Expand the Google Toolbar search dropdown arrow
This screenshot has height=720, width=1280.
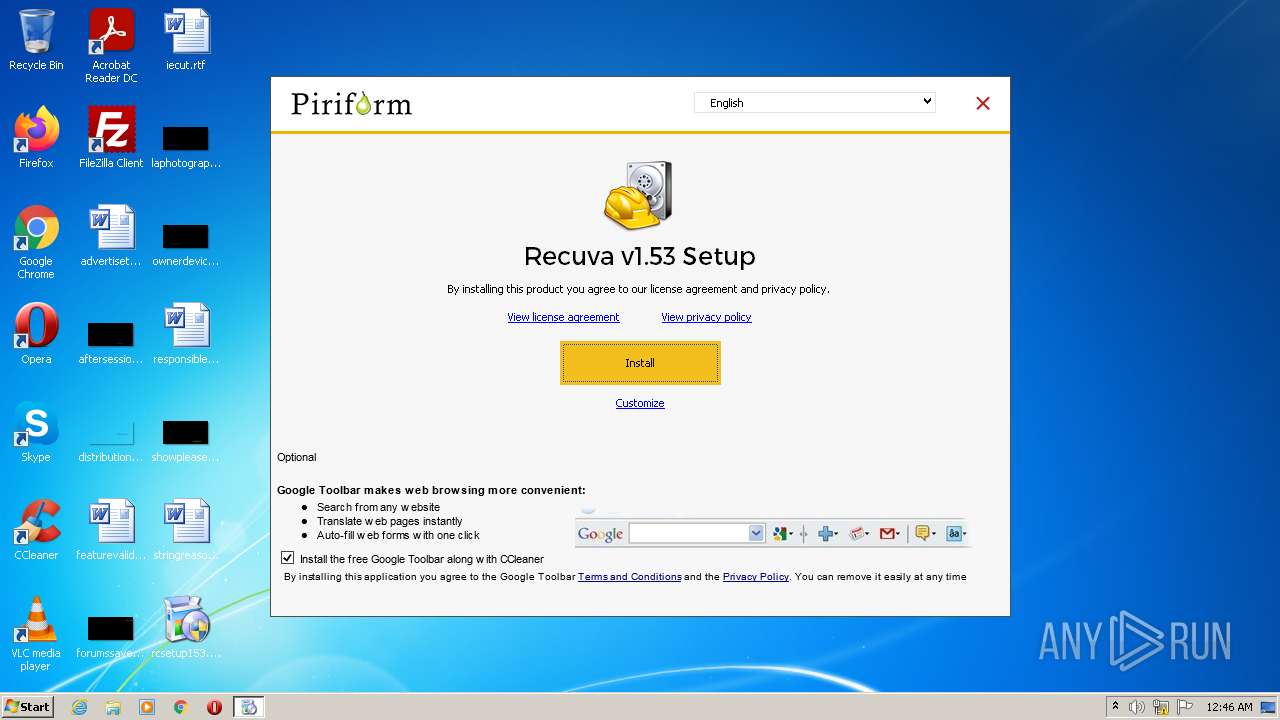756,534
